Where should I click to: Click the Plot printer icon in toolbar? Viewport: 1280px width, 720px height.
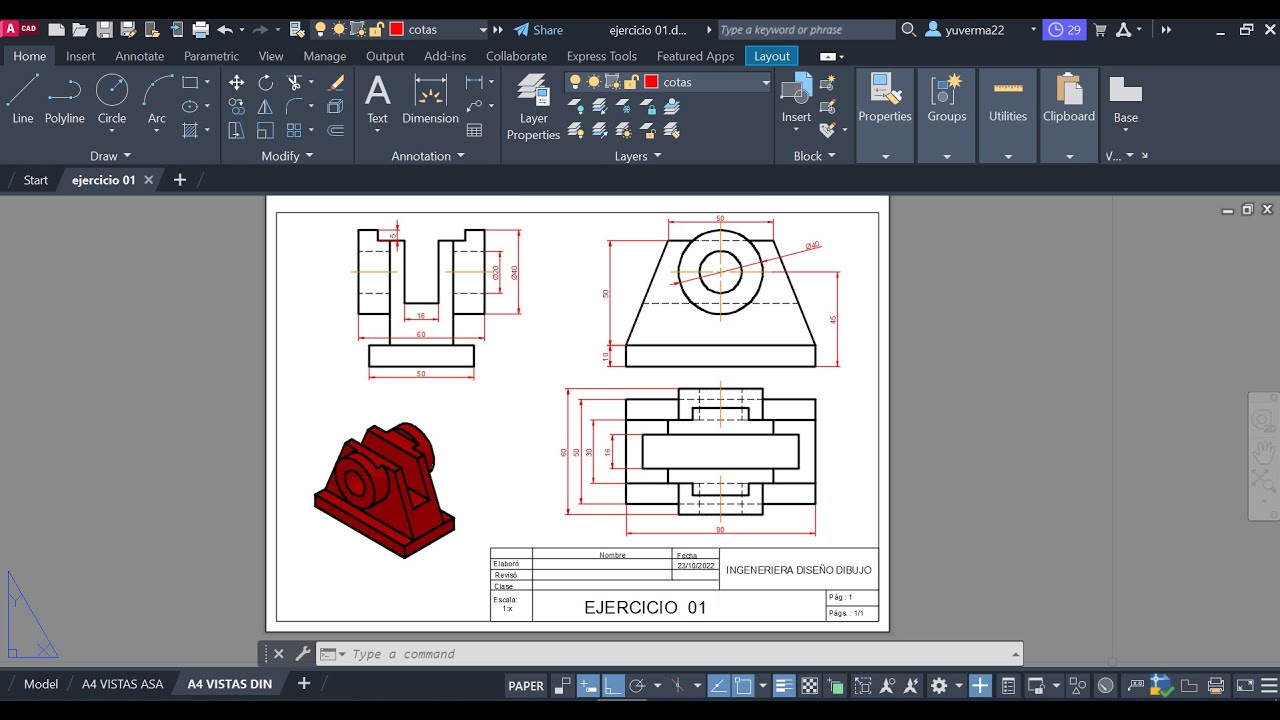click(200, 30)
